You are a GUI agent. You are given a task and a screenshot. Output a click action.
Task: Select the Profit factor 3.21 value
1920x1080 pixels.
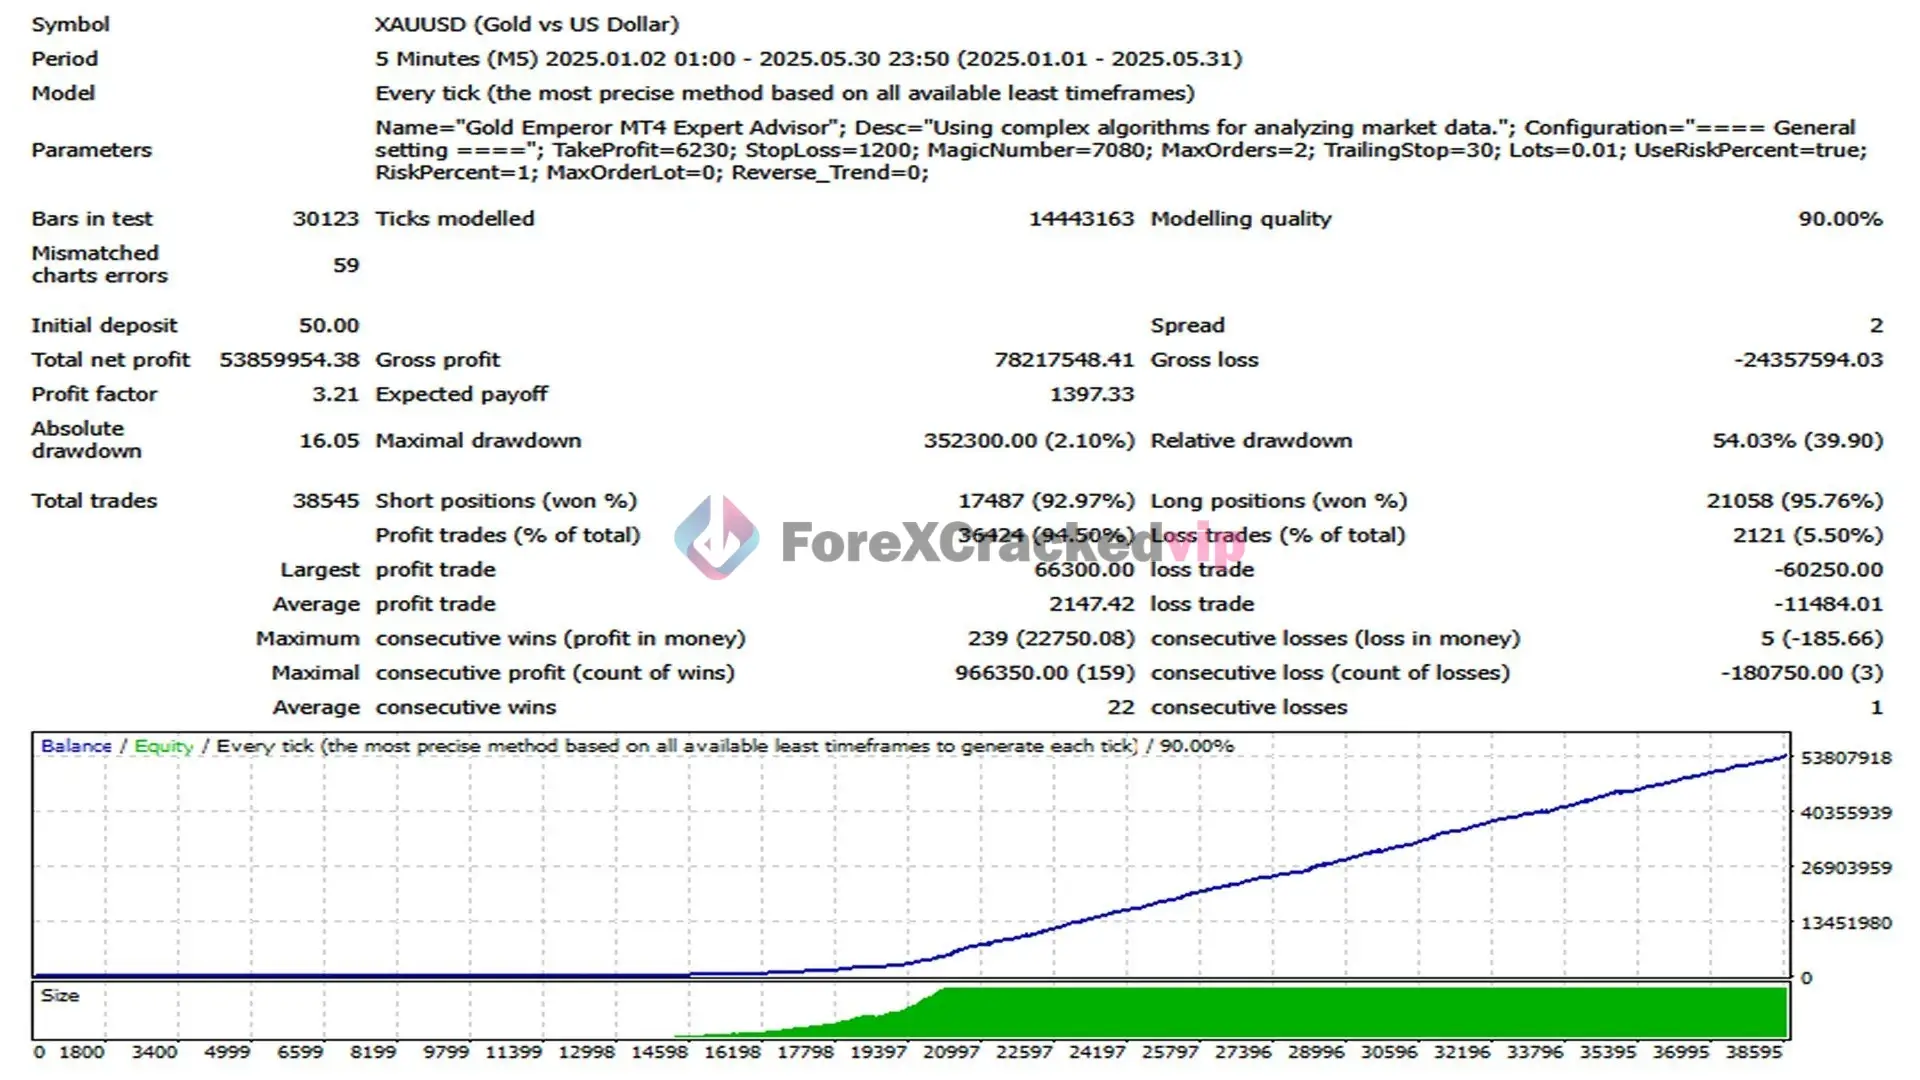click(334, 394)
